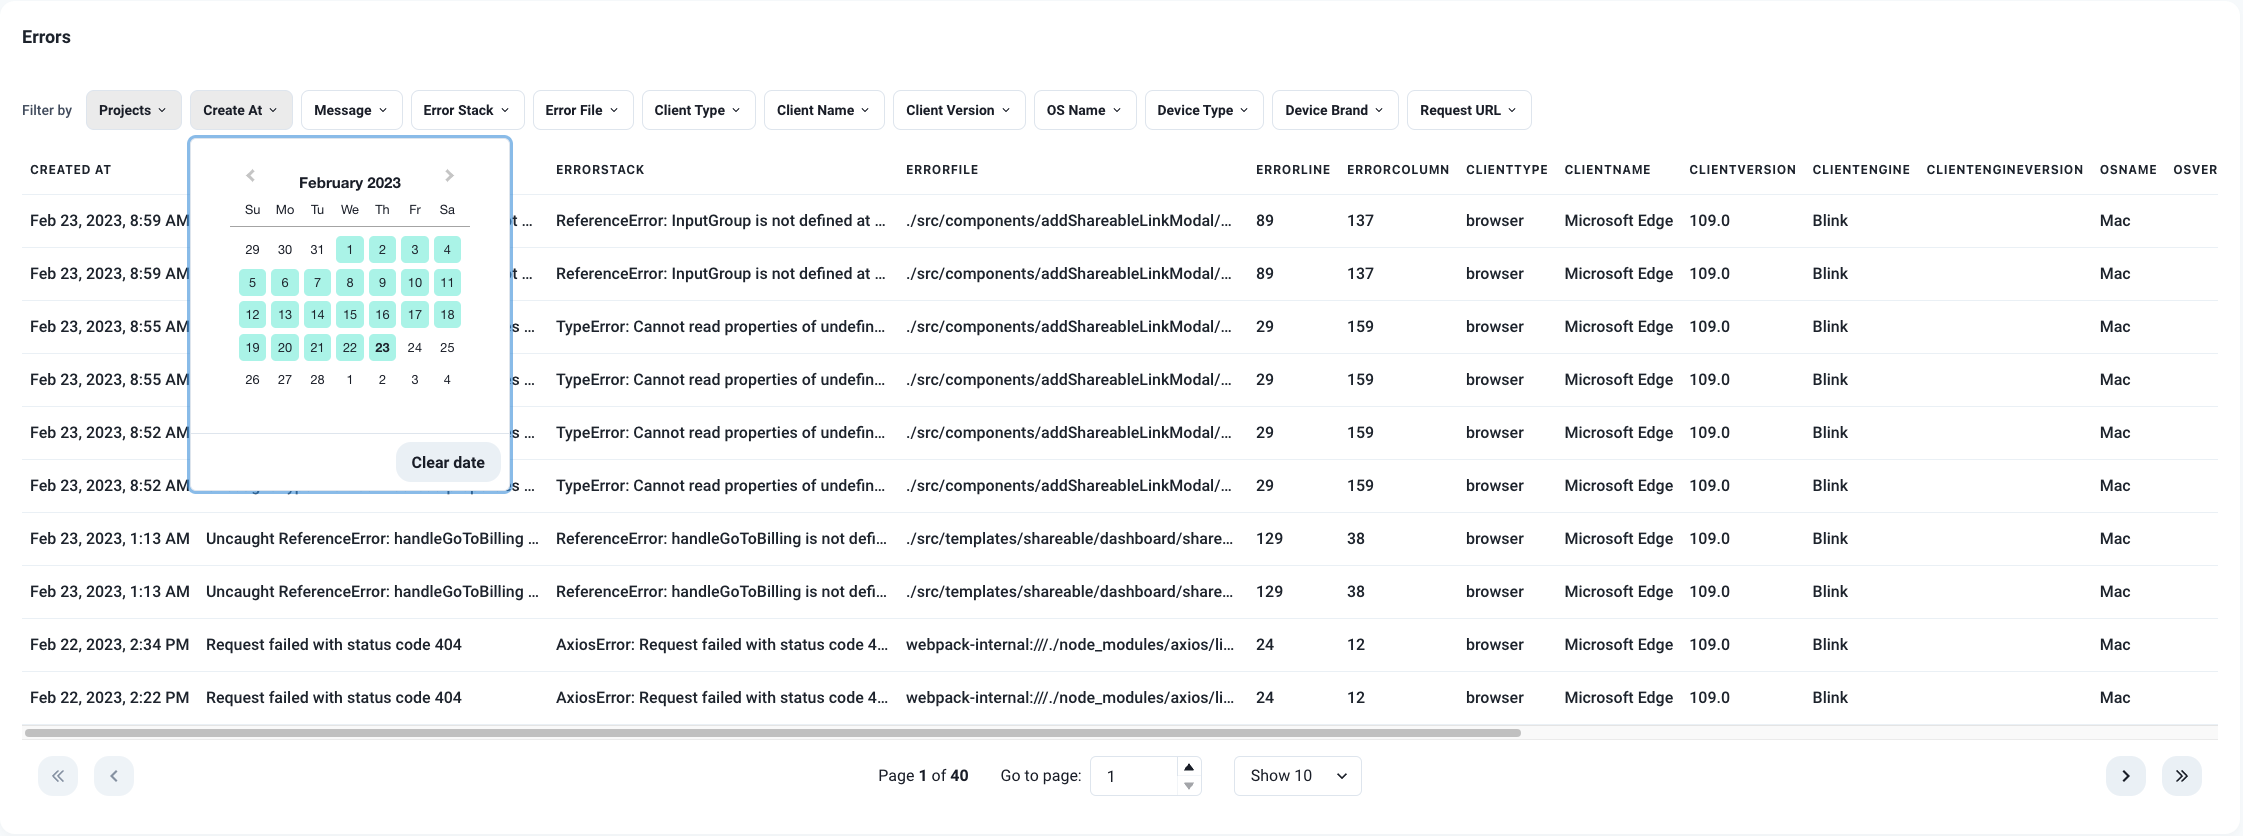Click the CLIENTTYPE column header
The image size is (2243, 836).
pos(1507,170)
